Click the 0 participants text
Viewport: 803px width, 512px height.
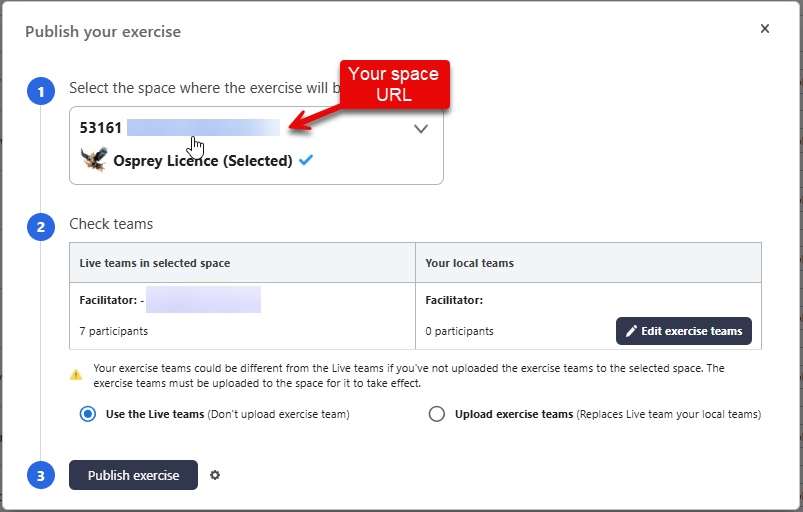[459, 331]
